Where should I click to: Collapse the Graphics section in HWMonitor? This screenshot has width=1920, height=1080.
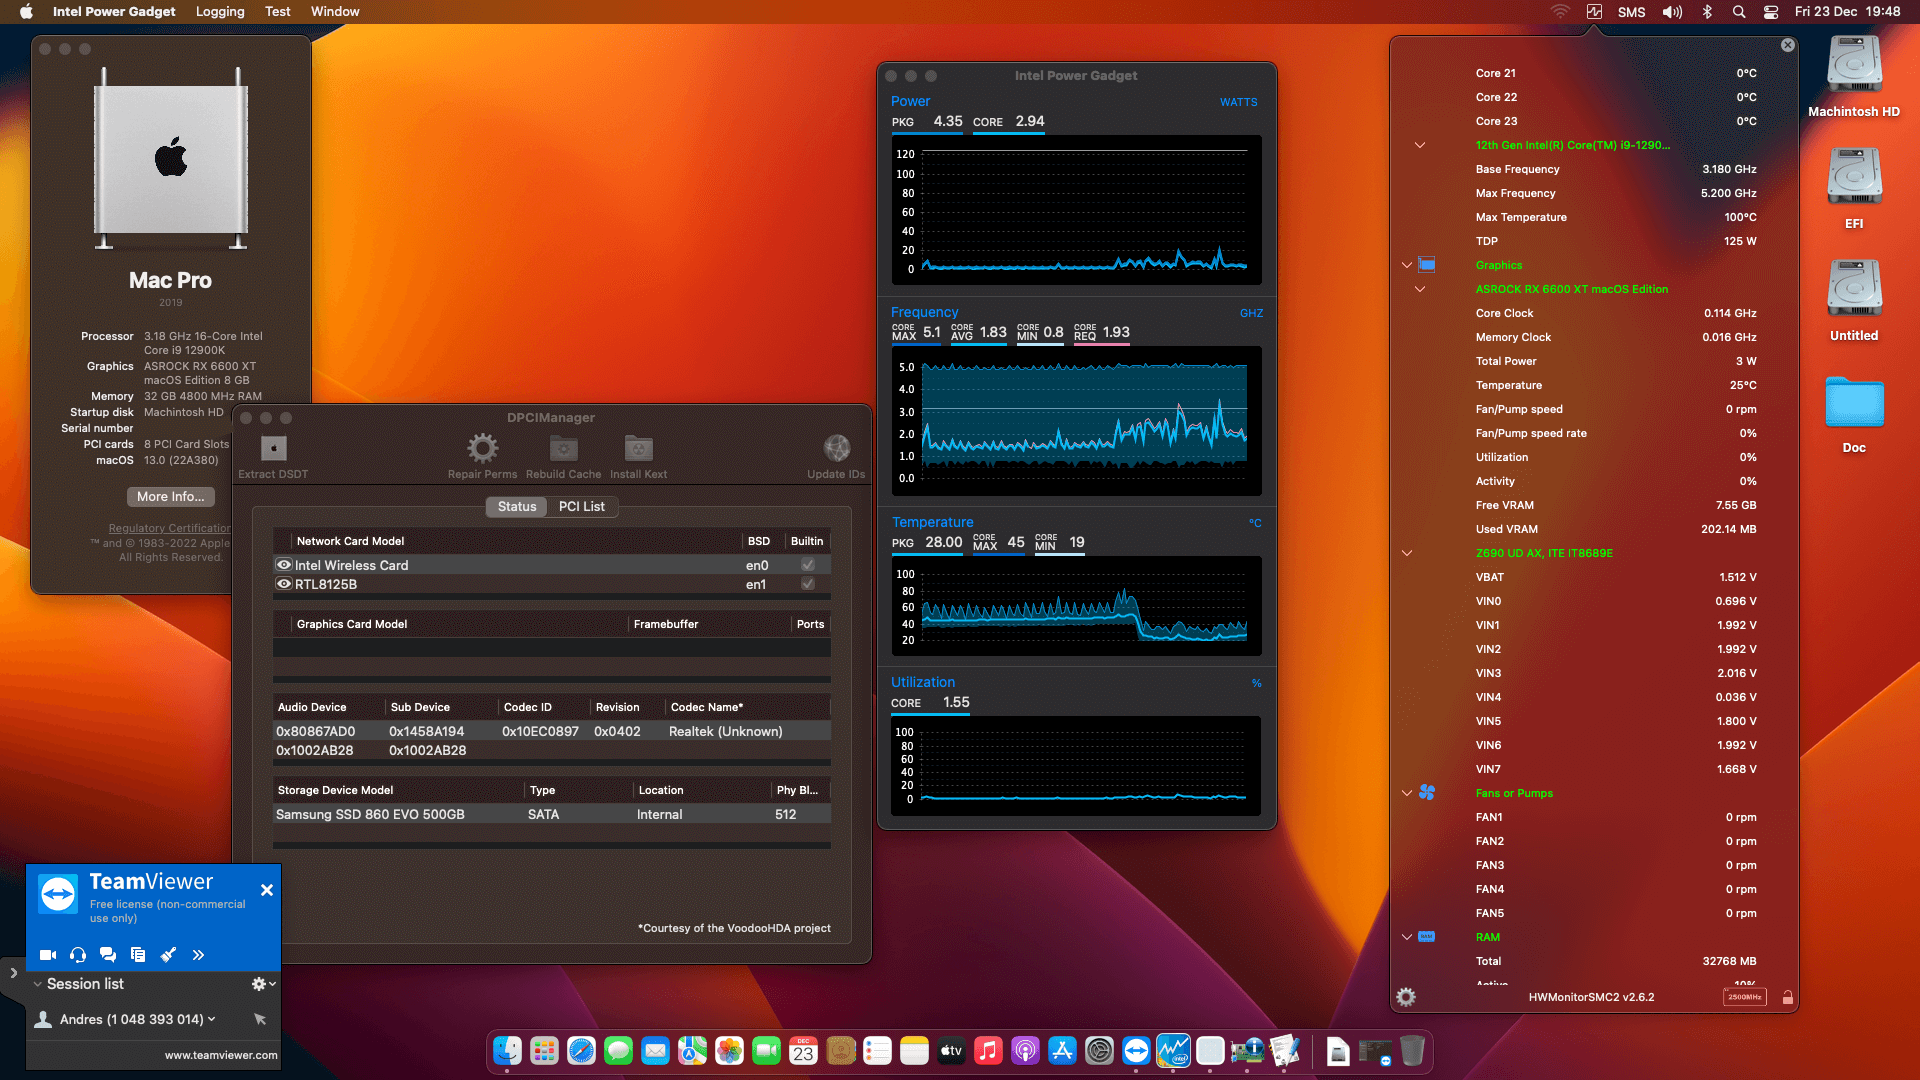coord(1407,265)
